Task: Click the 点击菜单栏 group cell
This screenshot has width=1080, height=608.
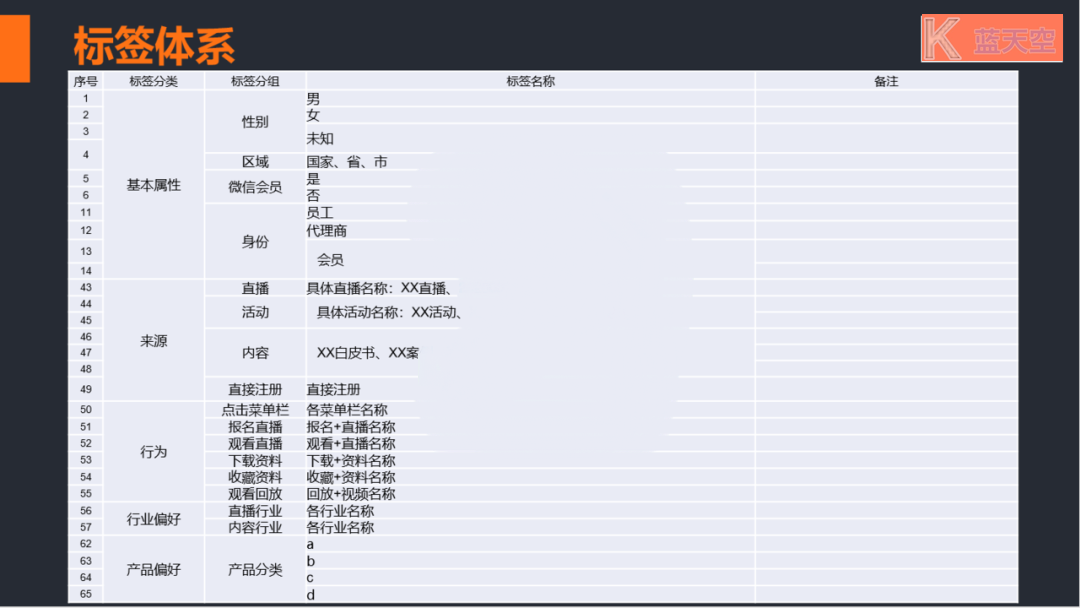Action: pos(255,410)
